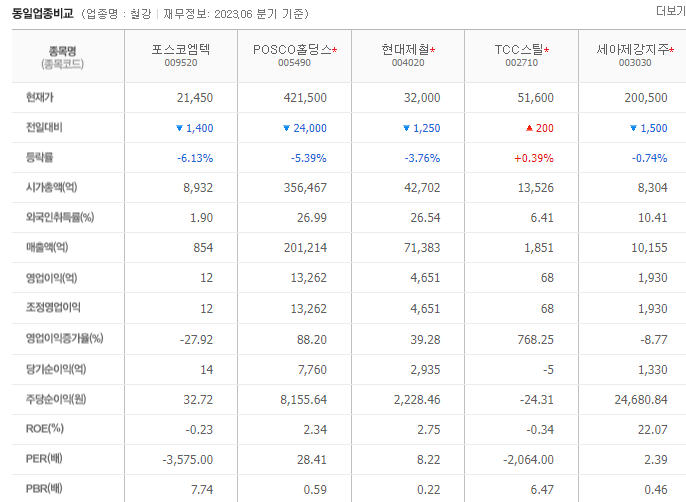This screenshot has height=502, width=686.
Task: Click the -6.13% change rate
Action: (195, 158)
